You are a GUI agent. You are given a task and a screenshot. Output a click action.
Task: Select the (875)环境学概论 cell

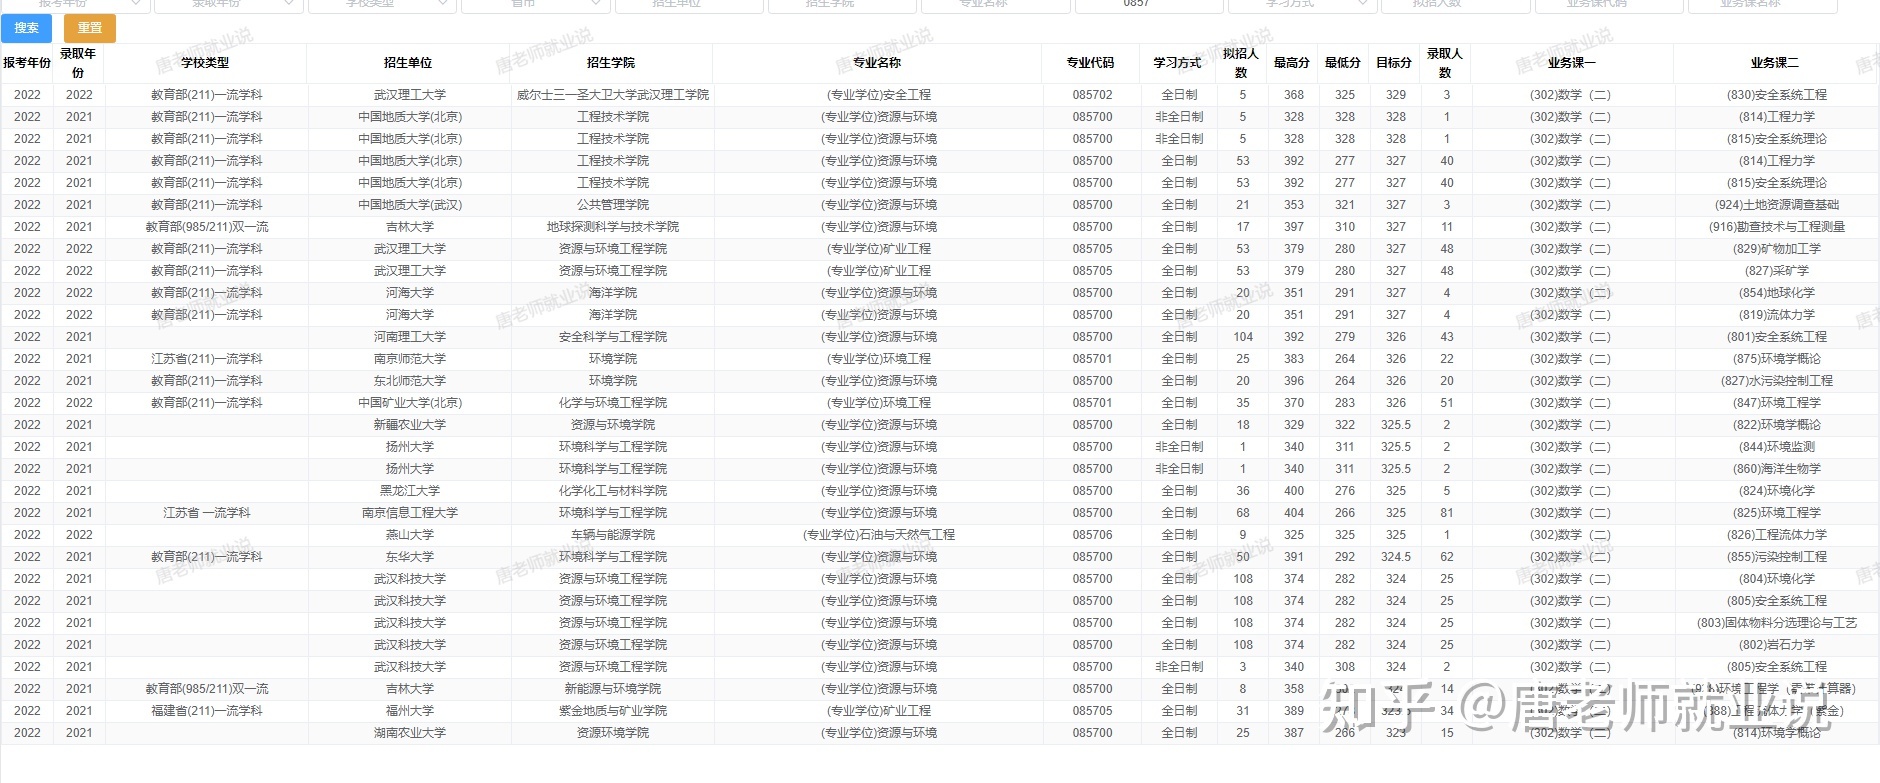[x=1777, y=359]
